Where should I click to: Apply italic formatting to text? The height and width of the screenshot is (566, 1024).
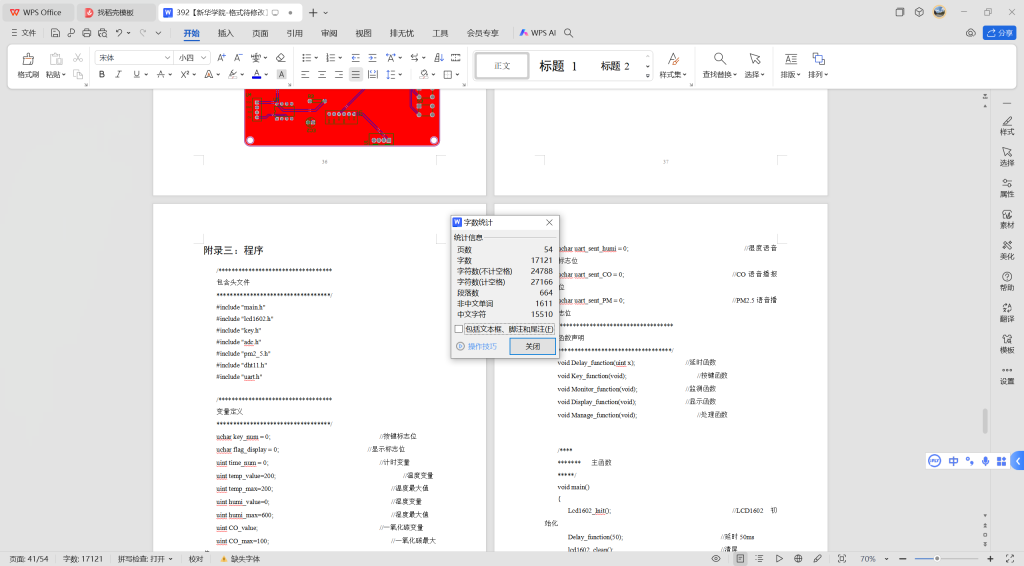[118, 75]
